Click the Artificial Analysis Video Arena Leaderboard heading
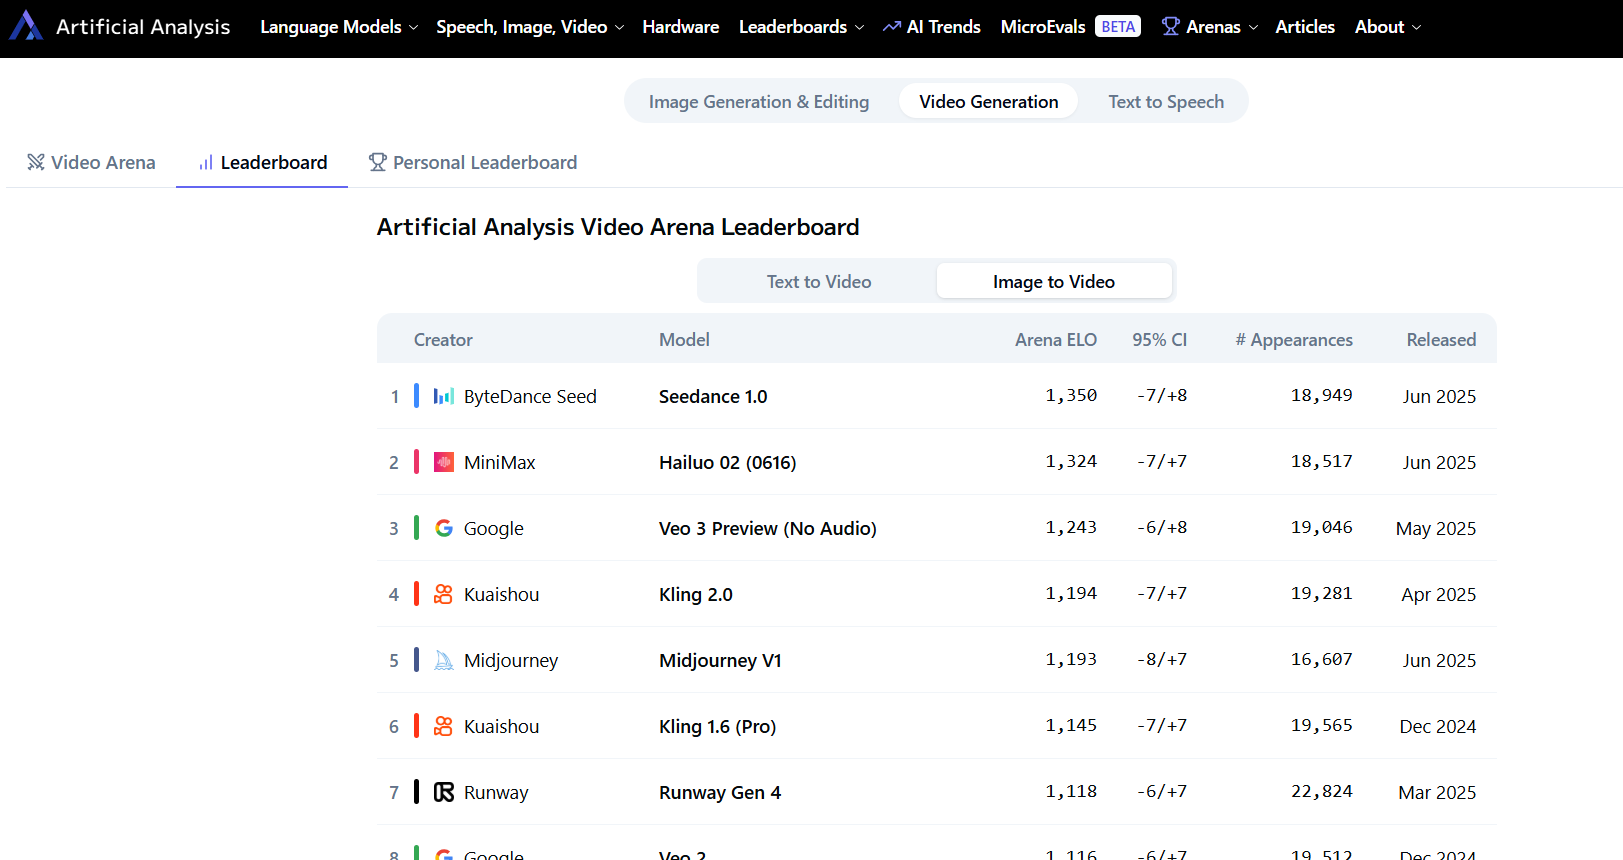This screenshot has width=1623, height=860. (x=618, y=227)
